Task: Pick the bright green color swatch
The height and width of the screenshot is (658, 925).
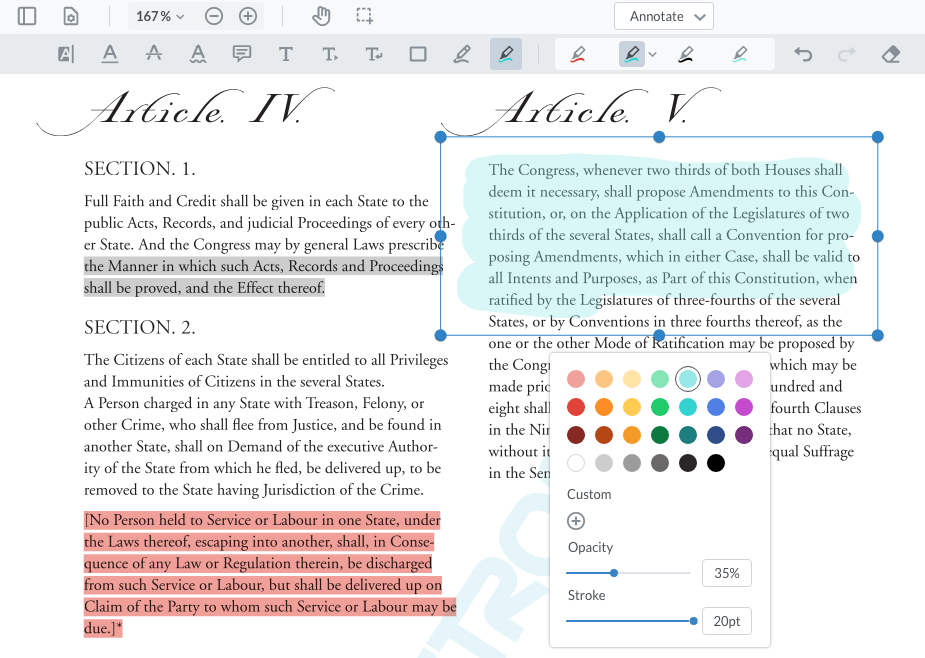Action: point(660,407)
